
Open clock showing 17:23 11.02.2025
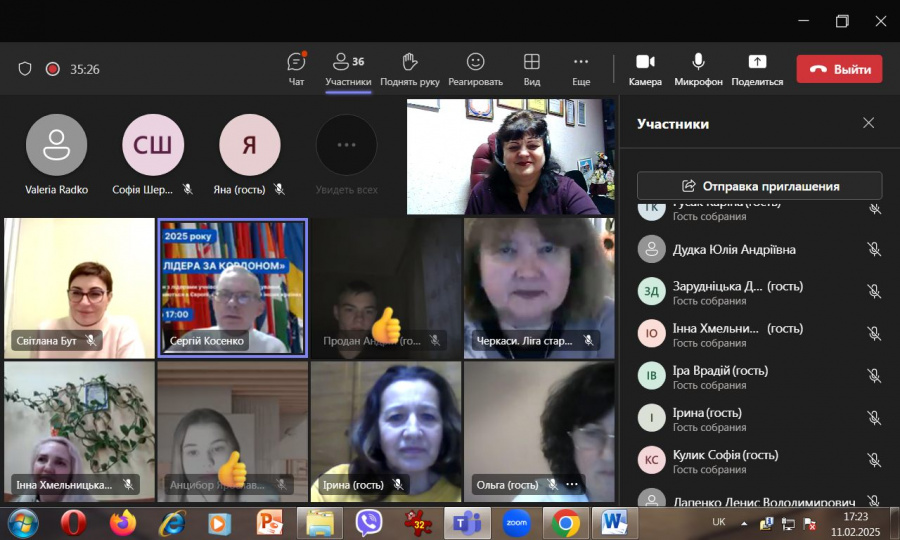pos(855,524)
